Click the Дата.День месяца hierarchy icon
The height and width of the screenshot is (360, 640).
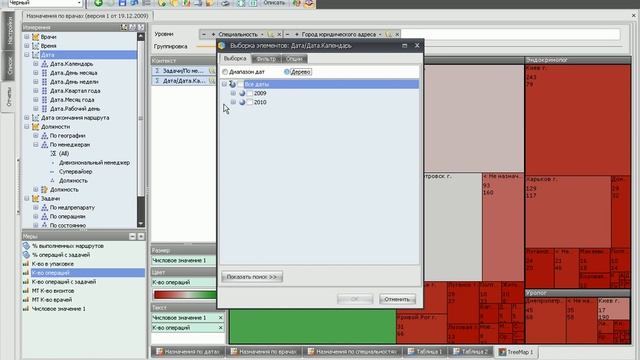point(44,73)
